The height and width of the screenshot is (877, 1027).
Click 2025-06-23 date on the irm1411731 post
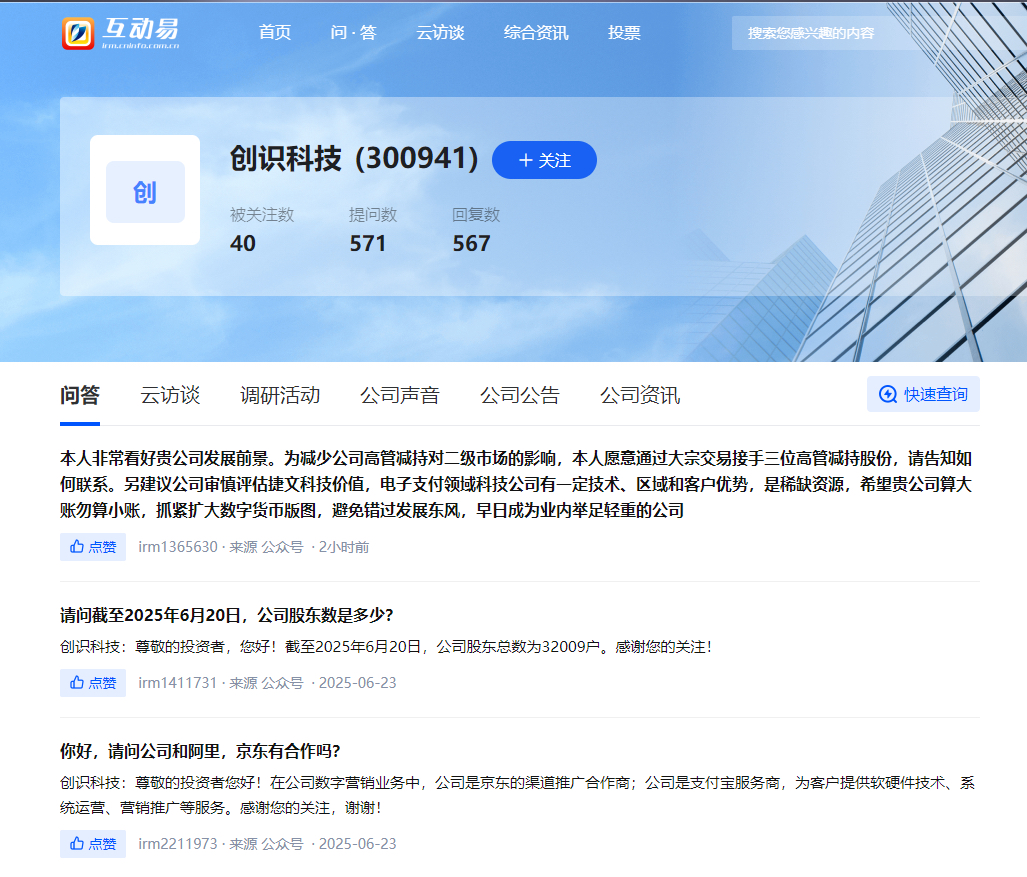[358, 682]
